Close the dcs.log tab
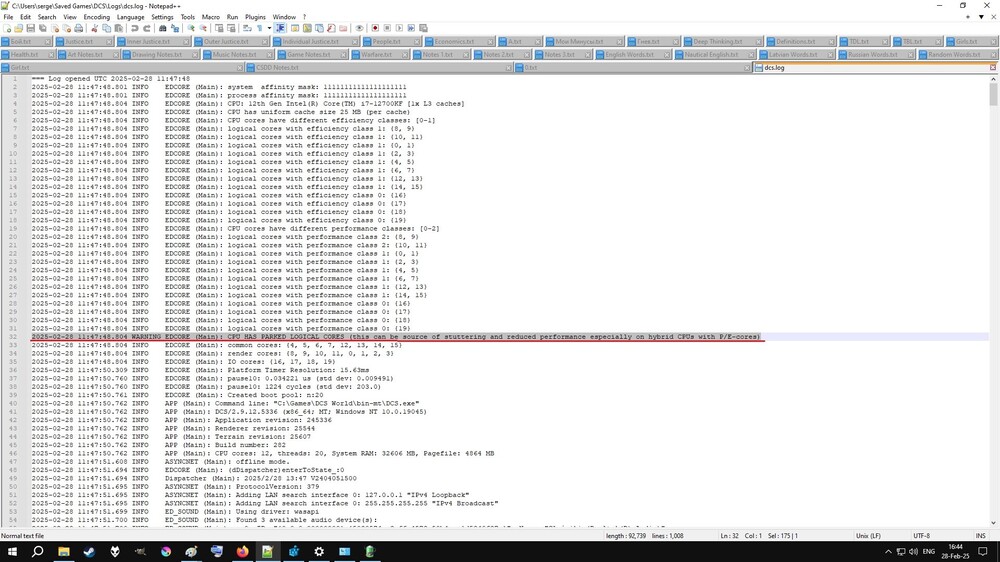1000x562 pixels. pyautogui.click(x=992, y=67)
